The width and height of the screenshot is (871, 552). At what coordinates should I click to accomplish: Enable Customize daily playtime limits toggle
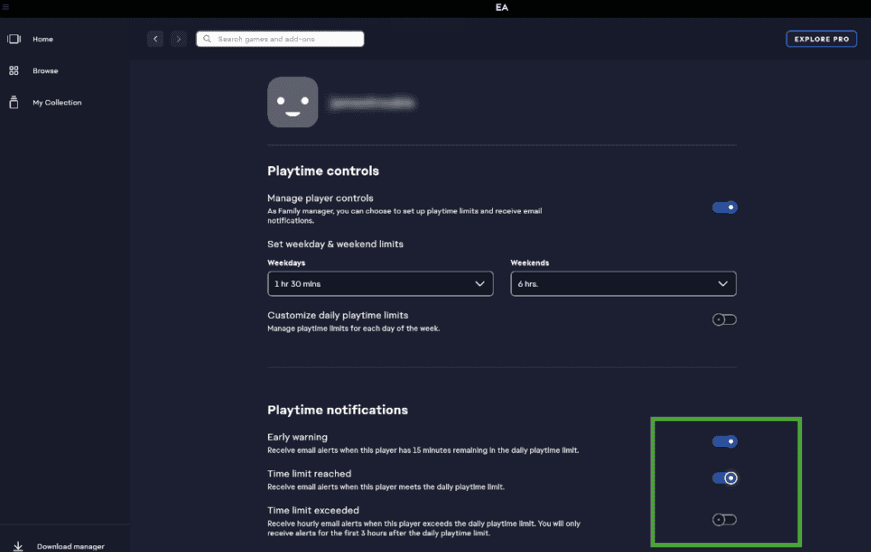tap(724, 320)
